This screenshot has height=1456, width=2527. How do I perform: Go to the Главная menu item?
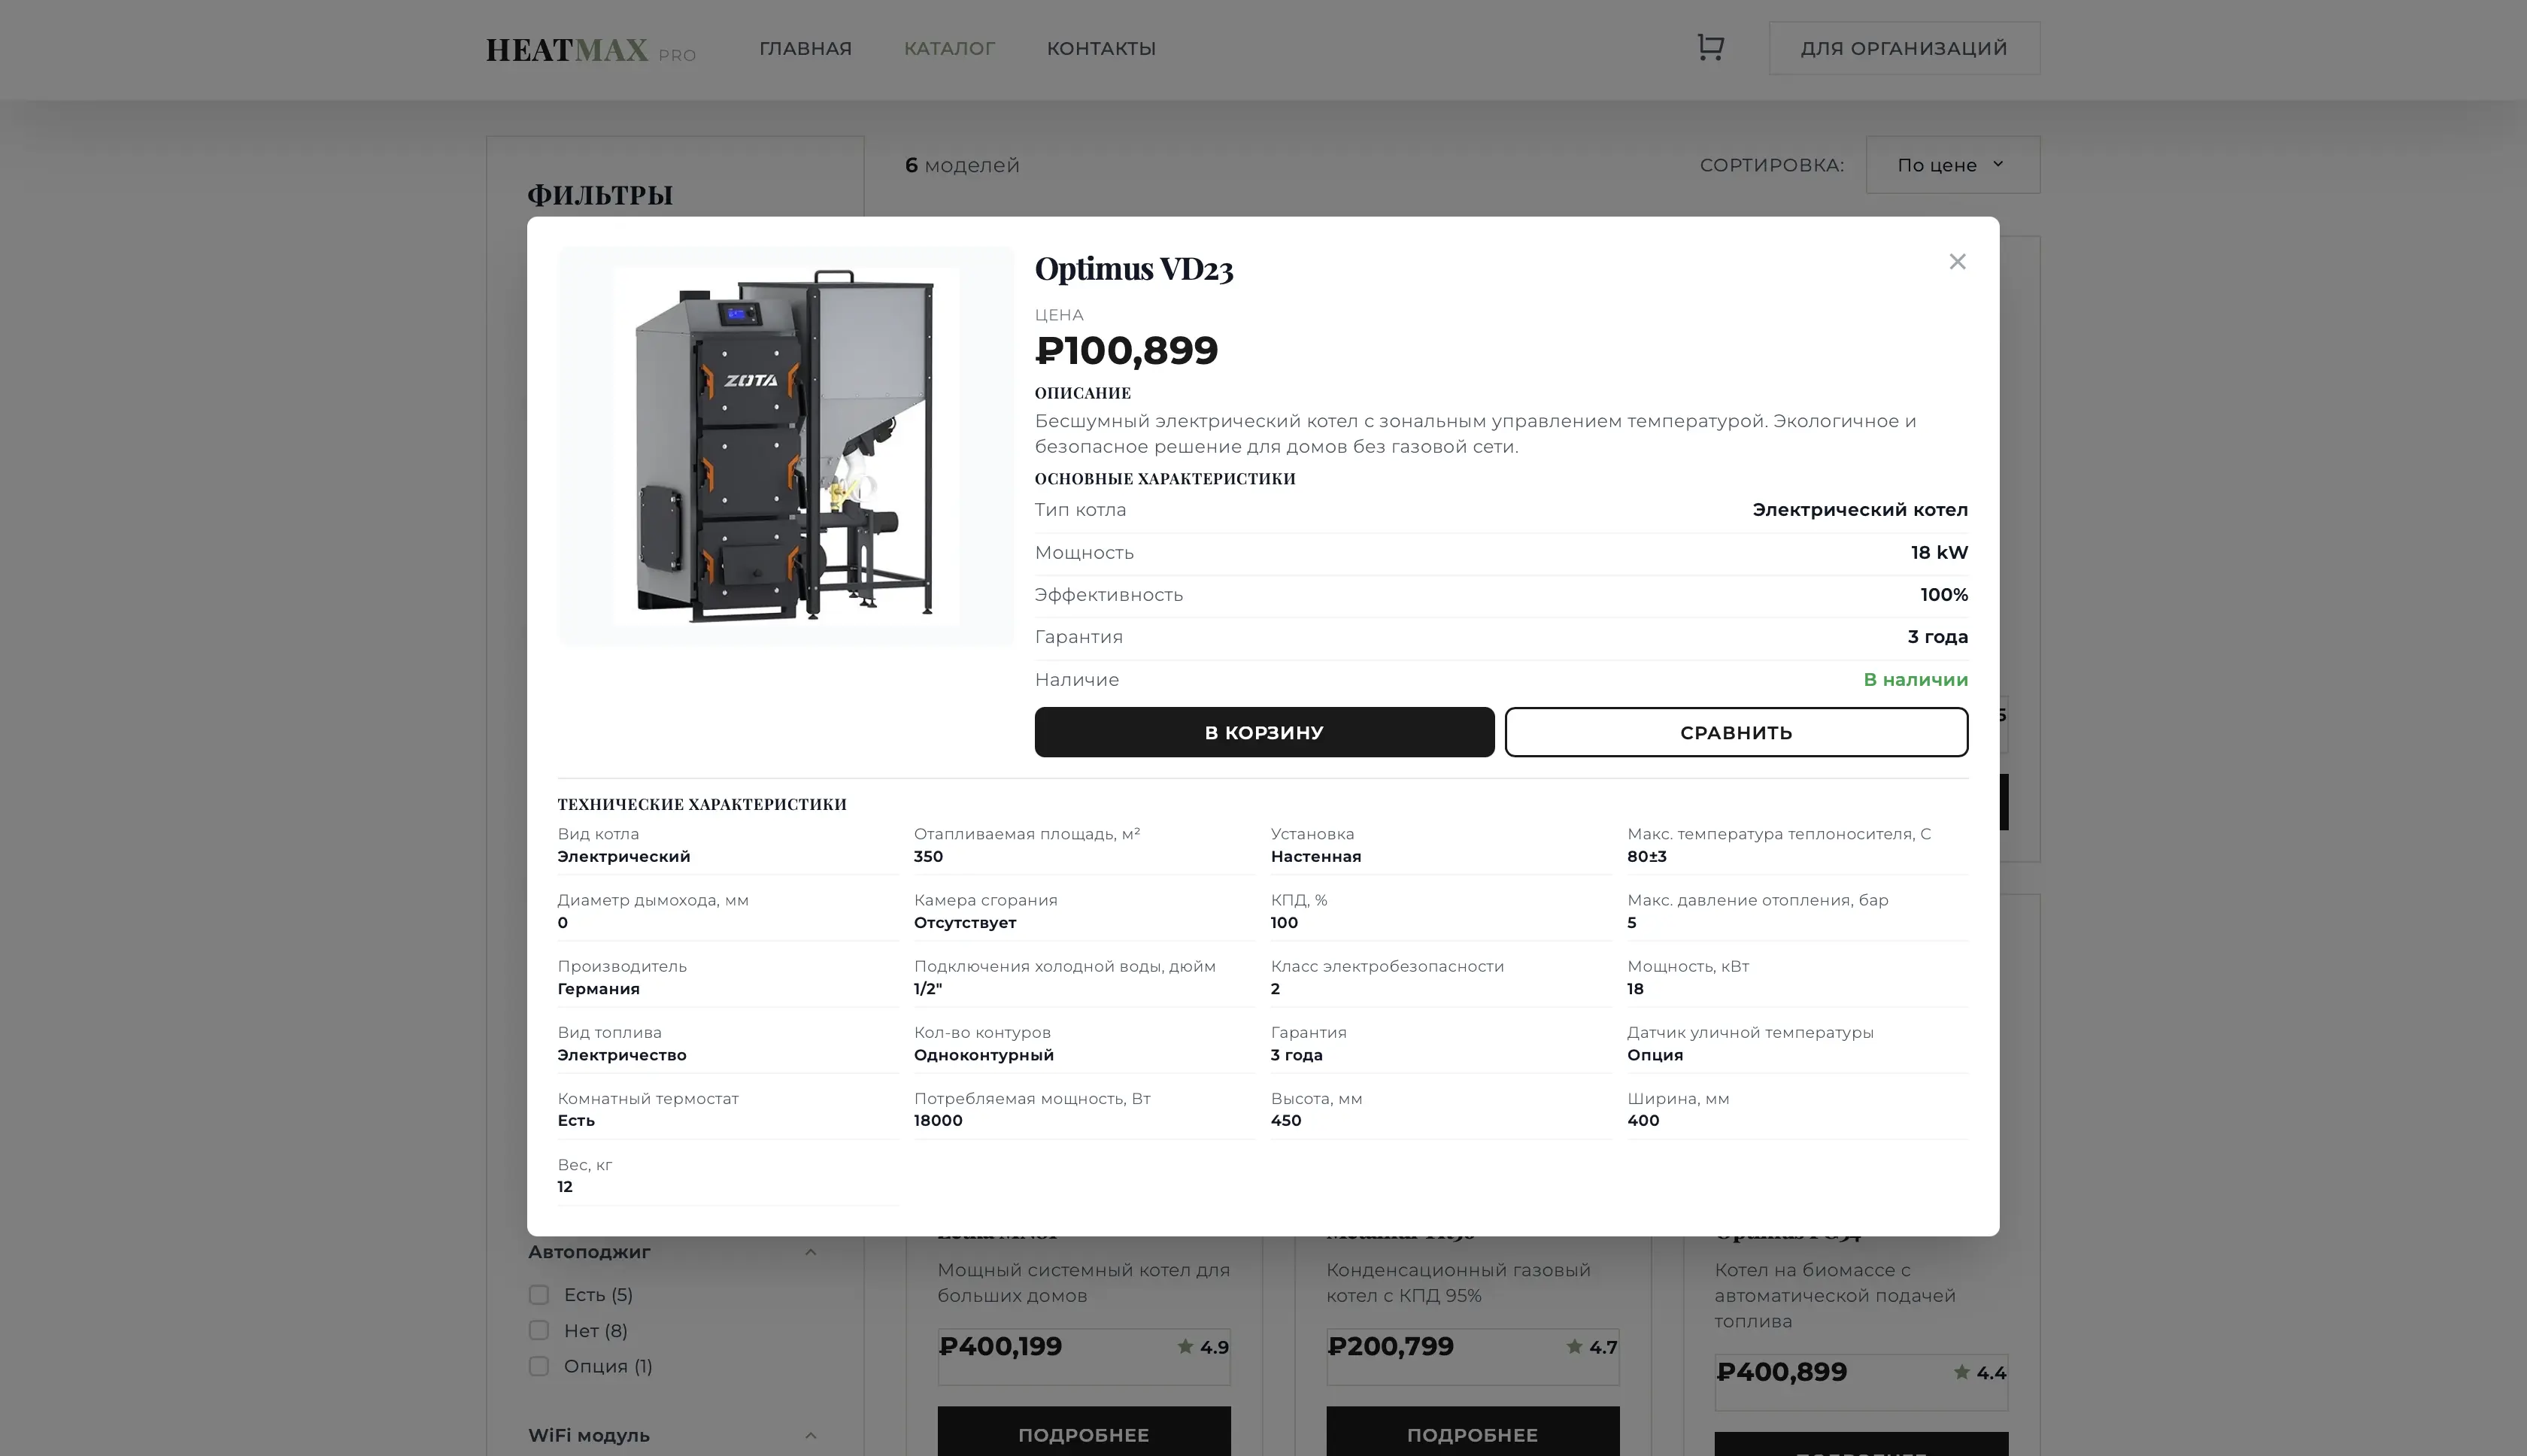coord(805,49)
